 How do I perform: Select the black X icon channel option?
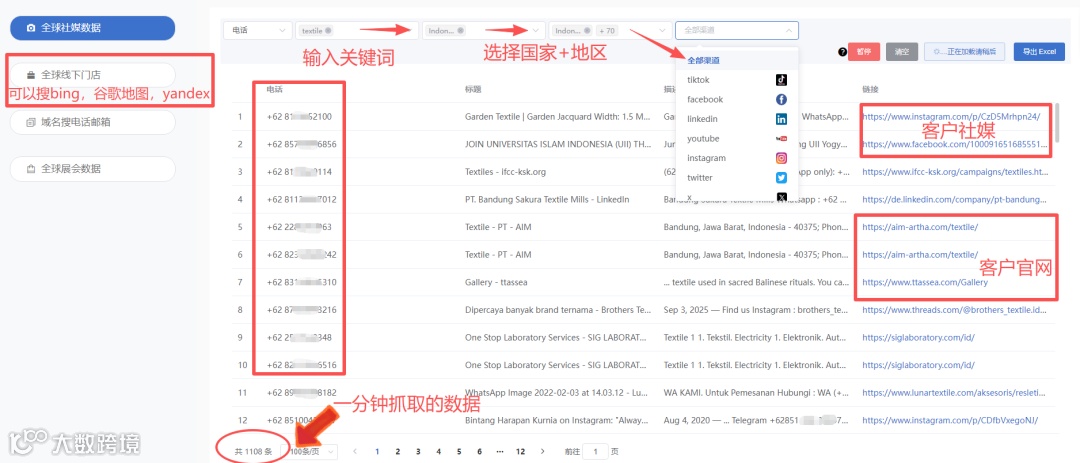point(781,197)
